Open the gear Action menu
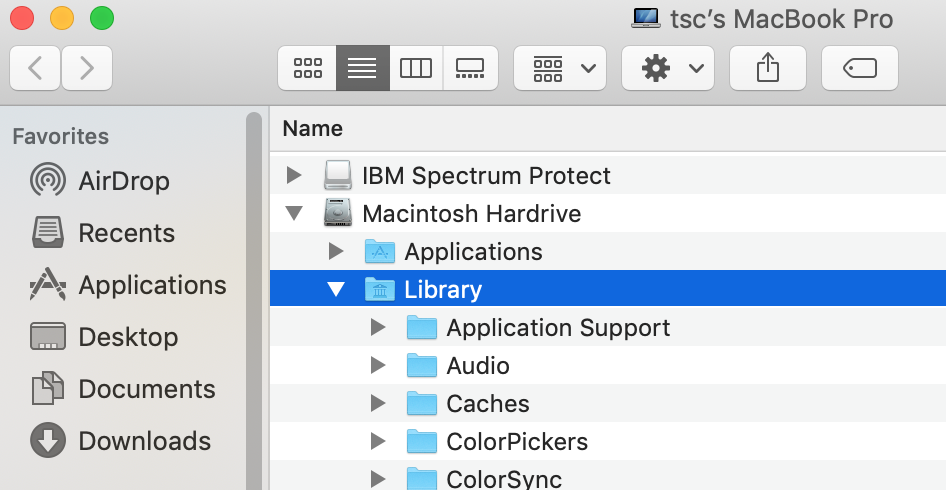The image size is (946, 490). 668,68
